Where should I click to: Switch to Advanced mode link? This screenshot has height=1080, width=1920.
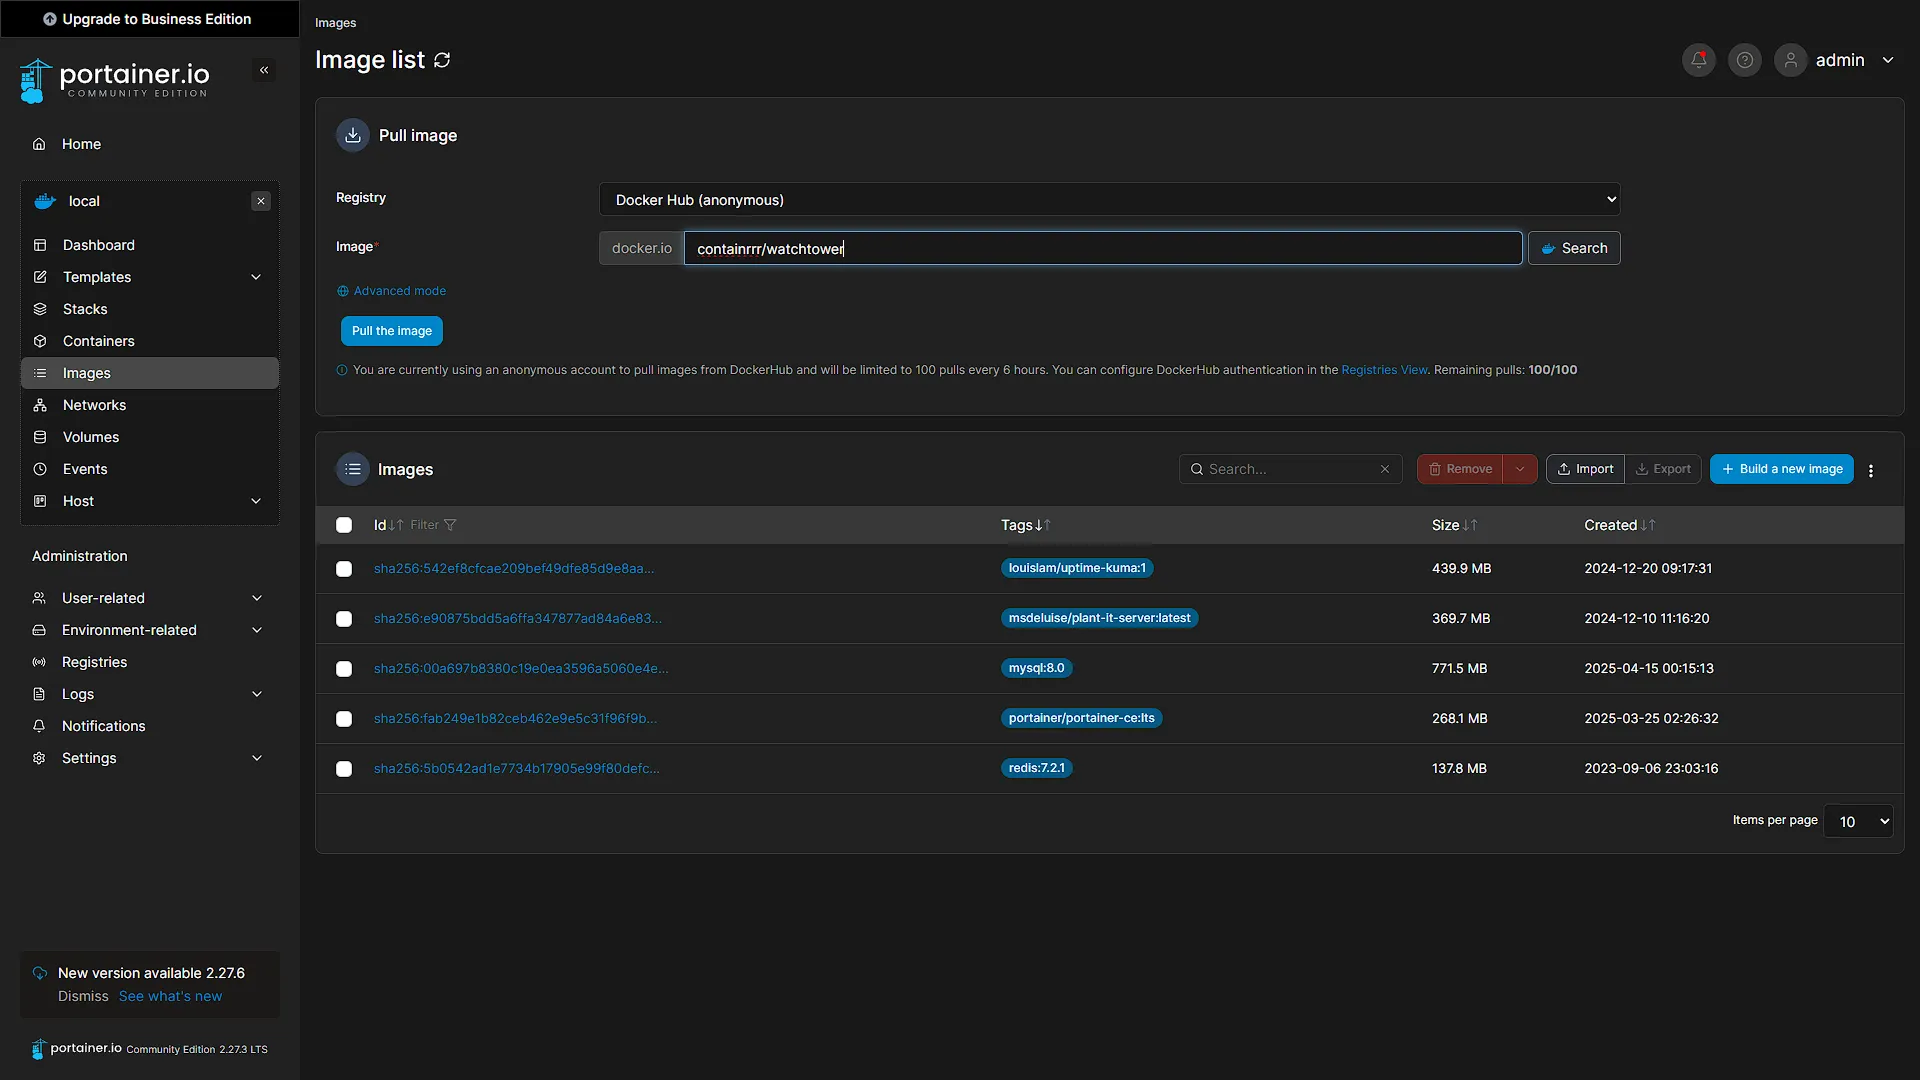(x=392, y=291)
